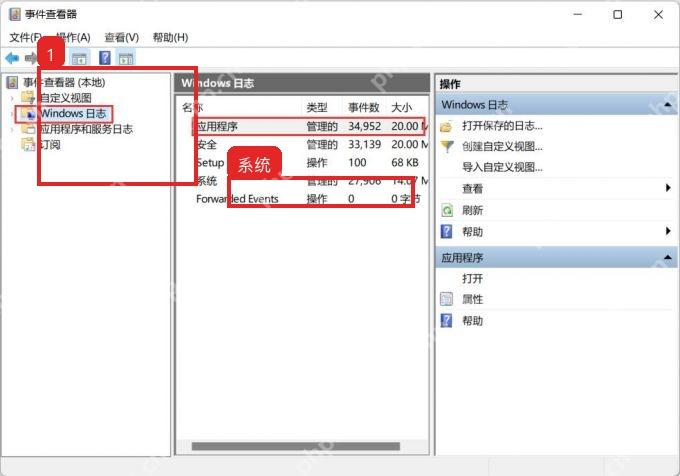Image resolution: width=680 pixels, height=476 pixels.
Task: Select the 系统 log row name
Action: point(206,181)
